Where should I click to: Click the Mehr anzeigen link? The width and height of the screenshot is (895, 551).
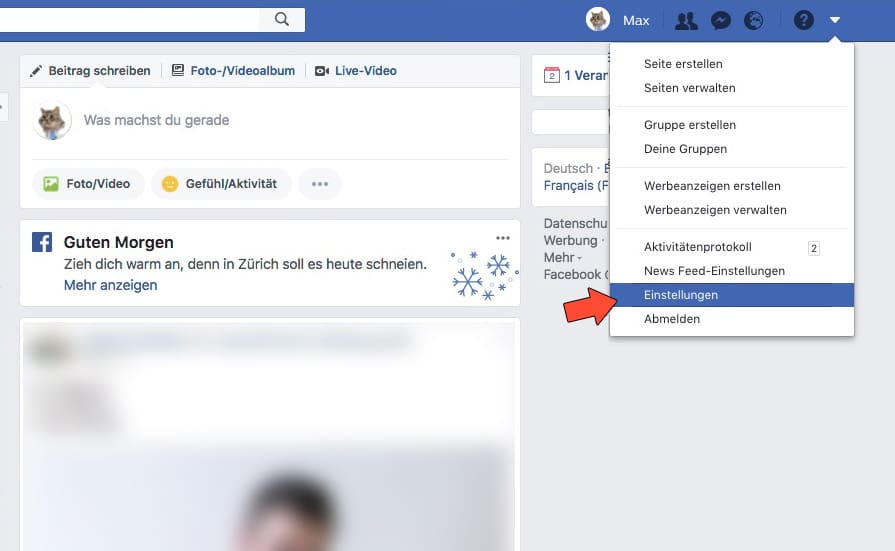[x=110, y=285]
